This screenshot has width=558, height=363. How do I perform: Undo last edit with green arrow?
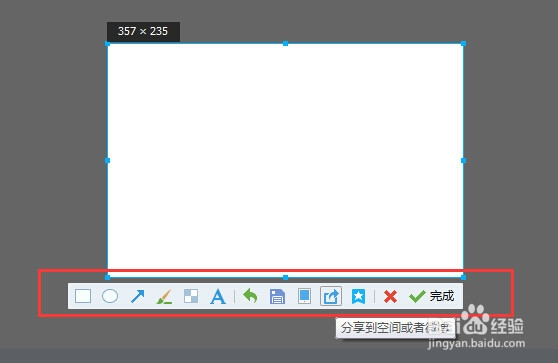coord(250,296)
